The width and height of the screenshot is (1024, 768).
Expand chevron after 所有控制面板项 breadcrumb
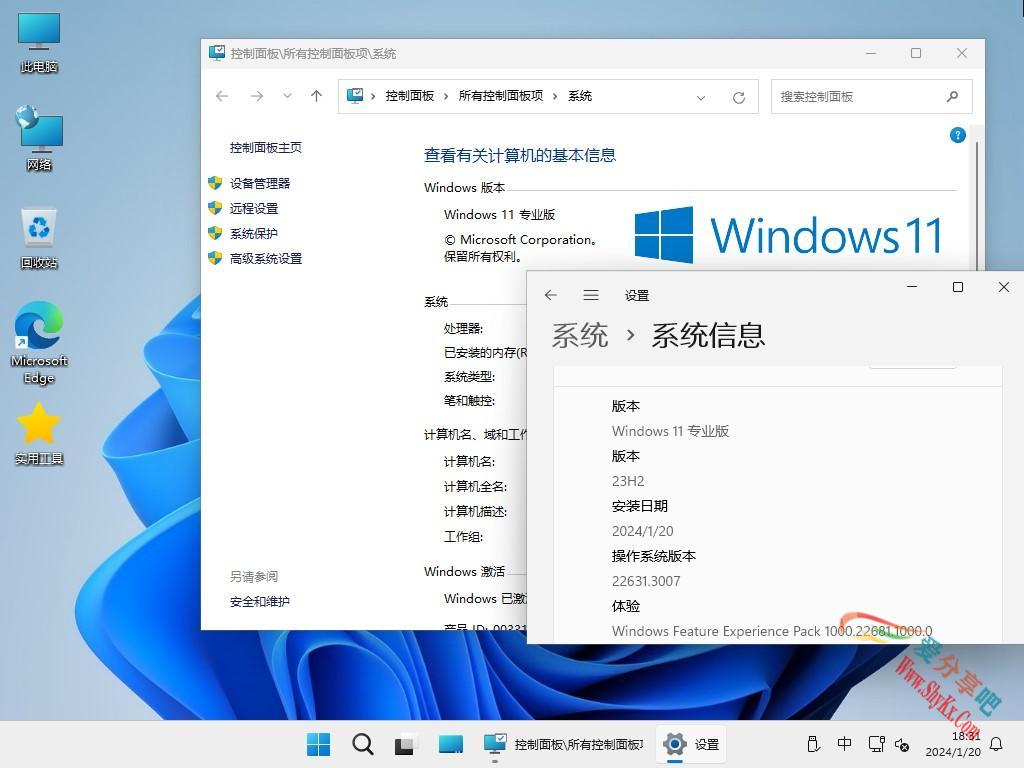pyautogui.click(x=555, y=97)
